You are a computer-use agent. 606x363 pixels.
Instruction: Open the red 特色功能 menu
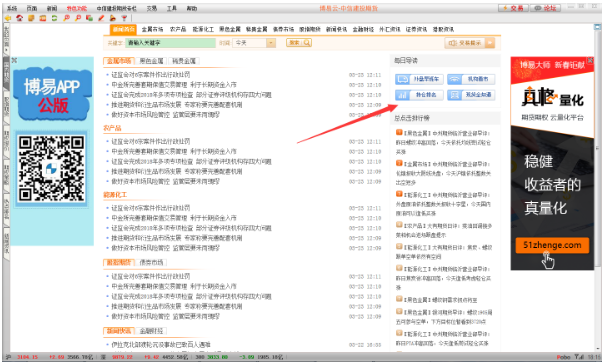77,8
